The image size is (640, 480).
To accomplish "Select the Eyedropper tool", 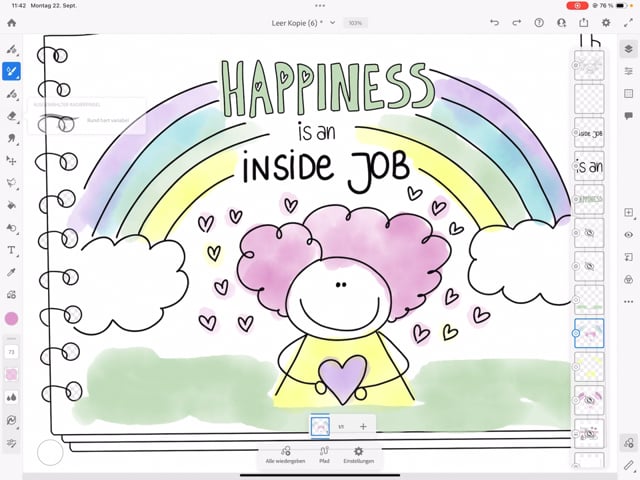I will coord(11,272).
